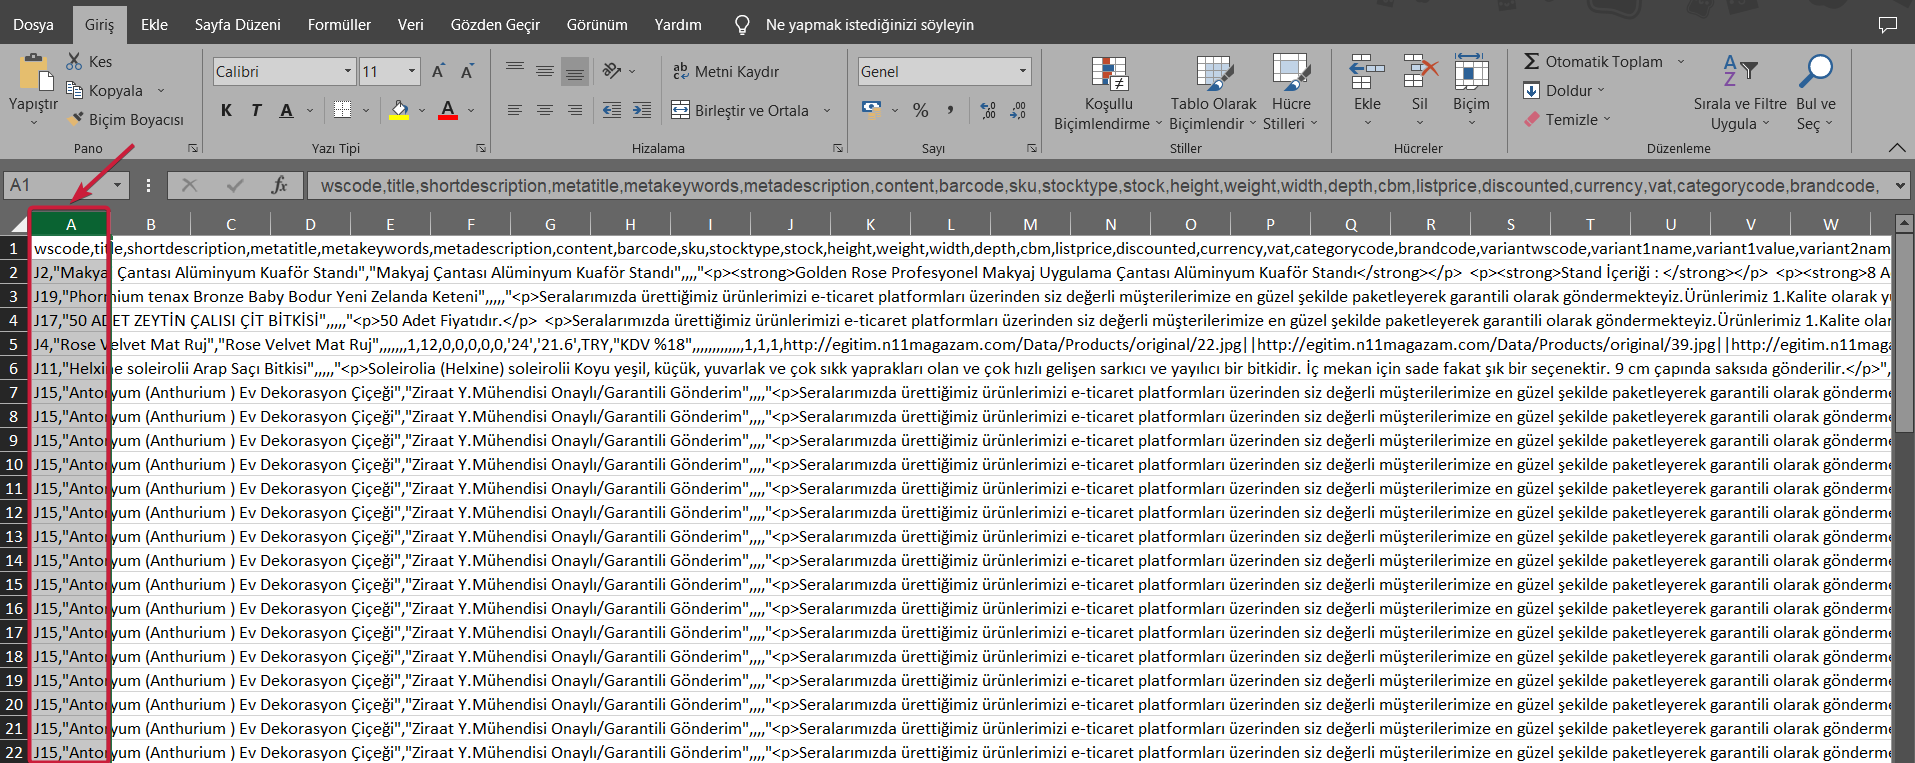The width and height of the screenshot is (1915, 763).
Task: Open the Fill (Doldur) menu
Action: pos(1564,90)
